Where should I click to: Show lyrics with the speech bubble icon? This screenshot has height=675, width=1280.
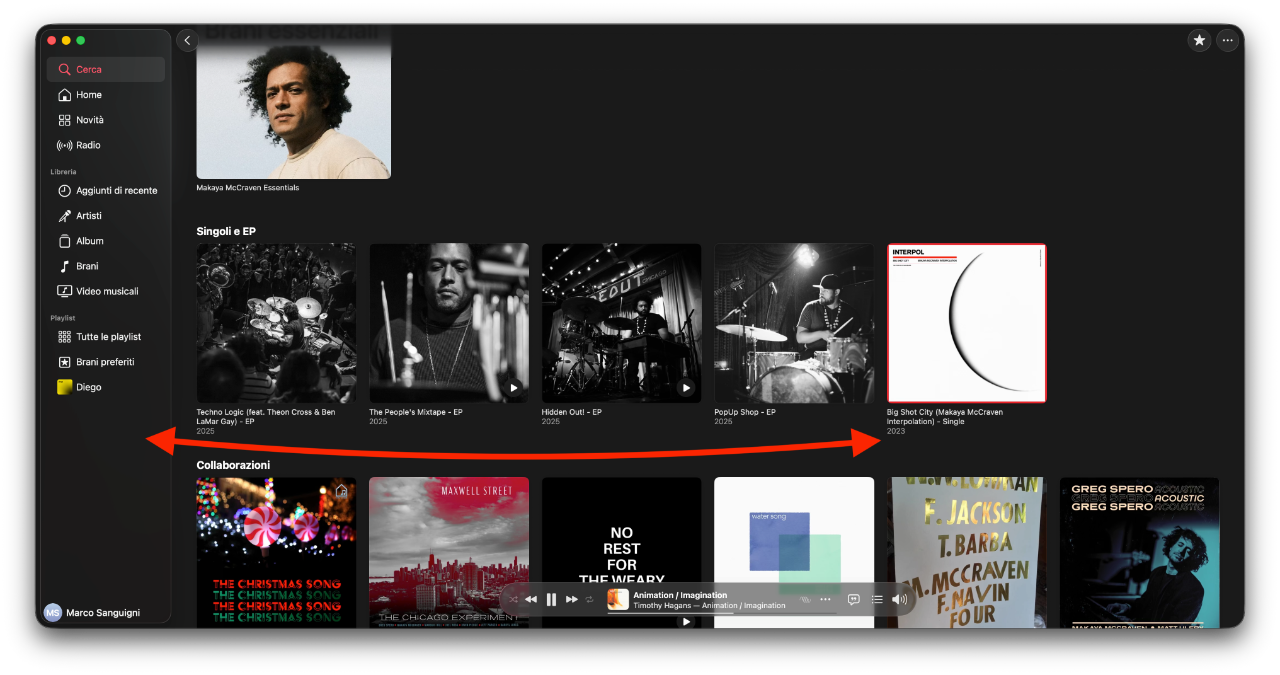coord(853,599)
